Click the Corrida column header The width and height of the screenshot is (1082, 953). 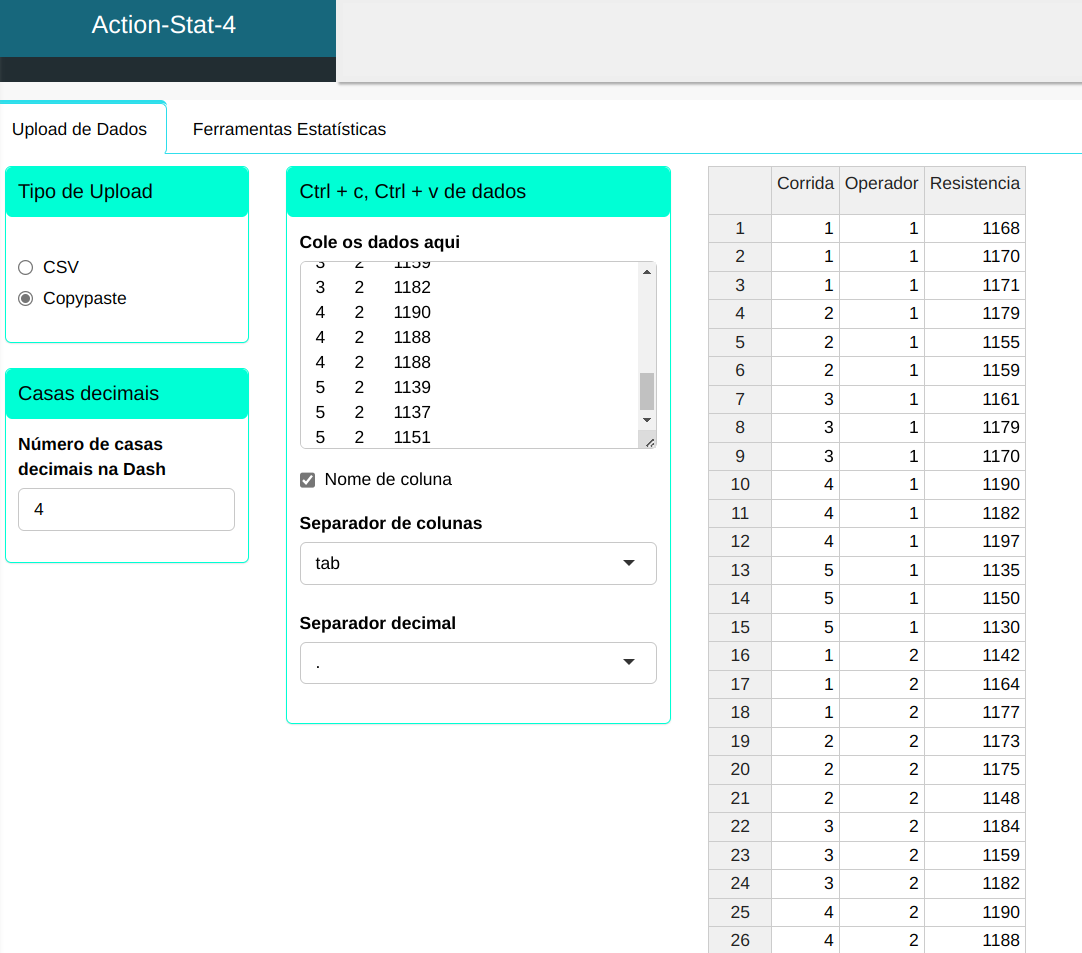pyautogui.click(x=805, y=184)
